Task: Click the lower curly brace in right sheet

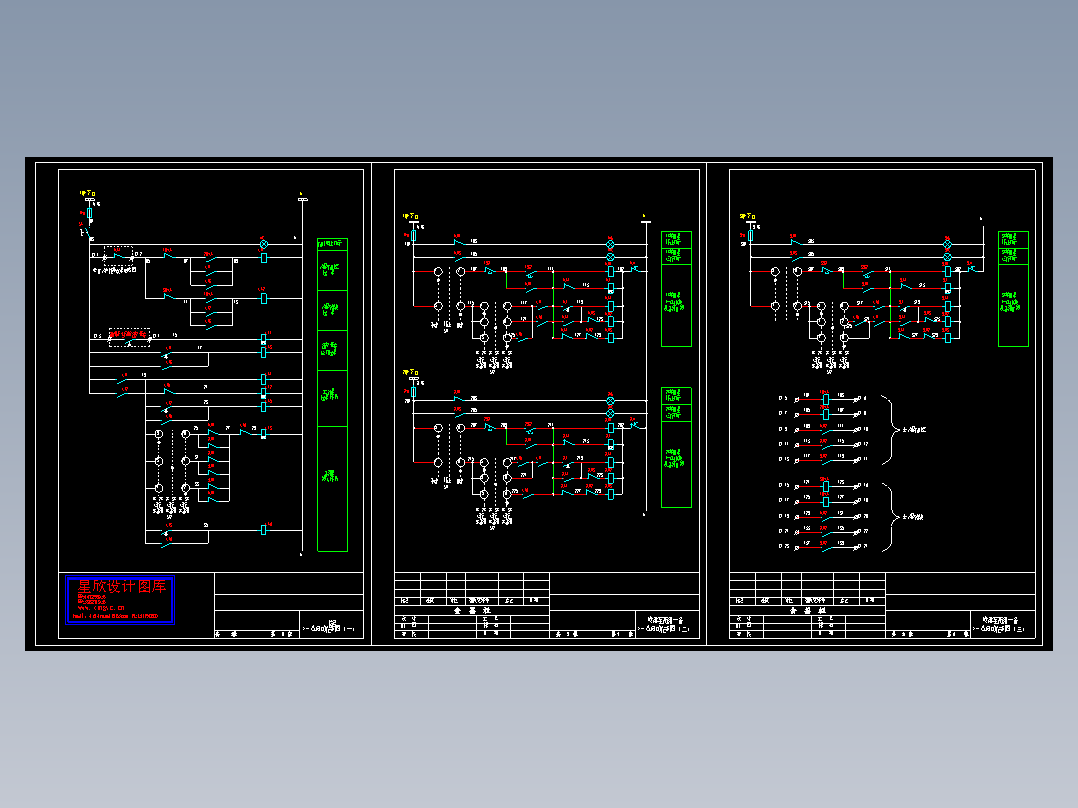Action: [890, 517]
